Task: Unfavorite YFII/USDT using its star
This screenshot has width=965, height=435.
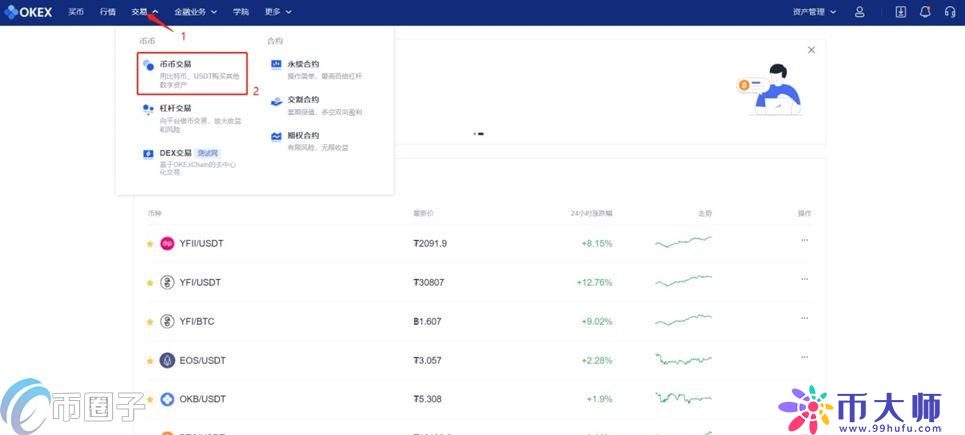Action: [150, 243]
